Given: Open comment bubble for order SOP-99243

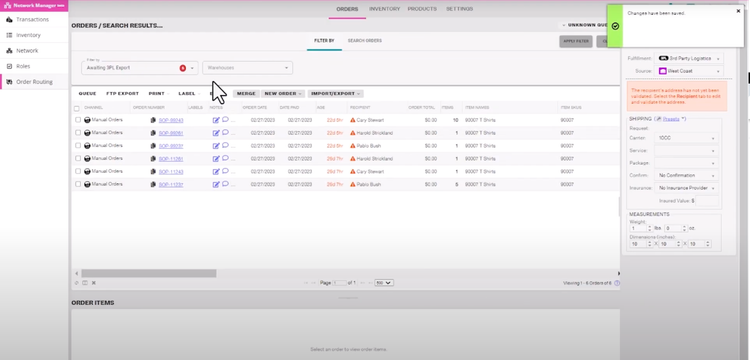Looking at the screenshot, I should (x=225, y=120).
